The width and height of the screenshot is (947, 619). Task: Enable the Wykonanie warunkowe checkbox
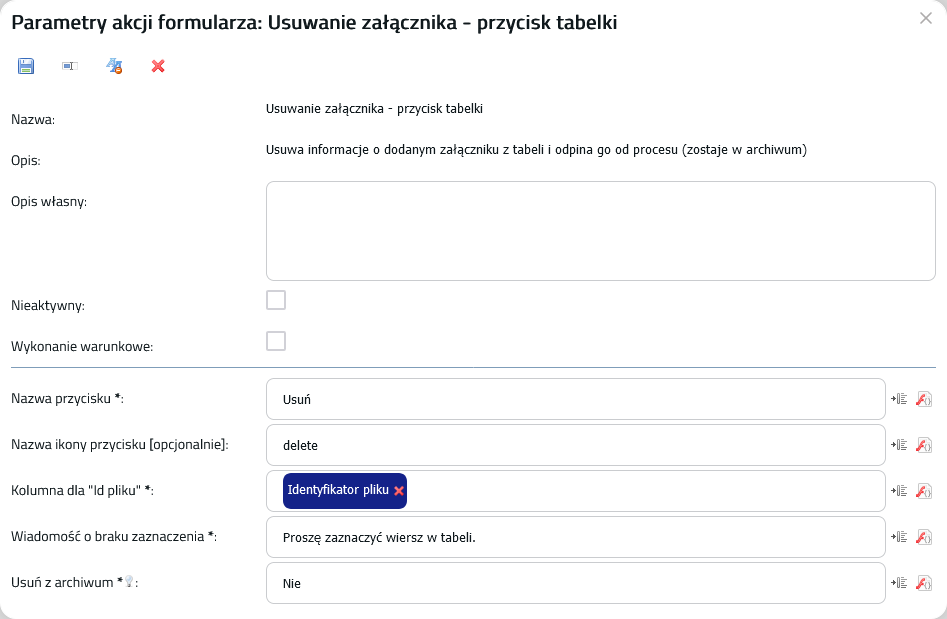pyautogui.click(x=276, y=341)
